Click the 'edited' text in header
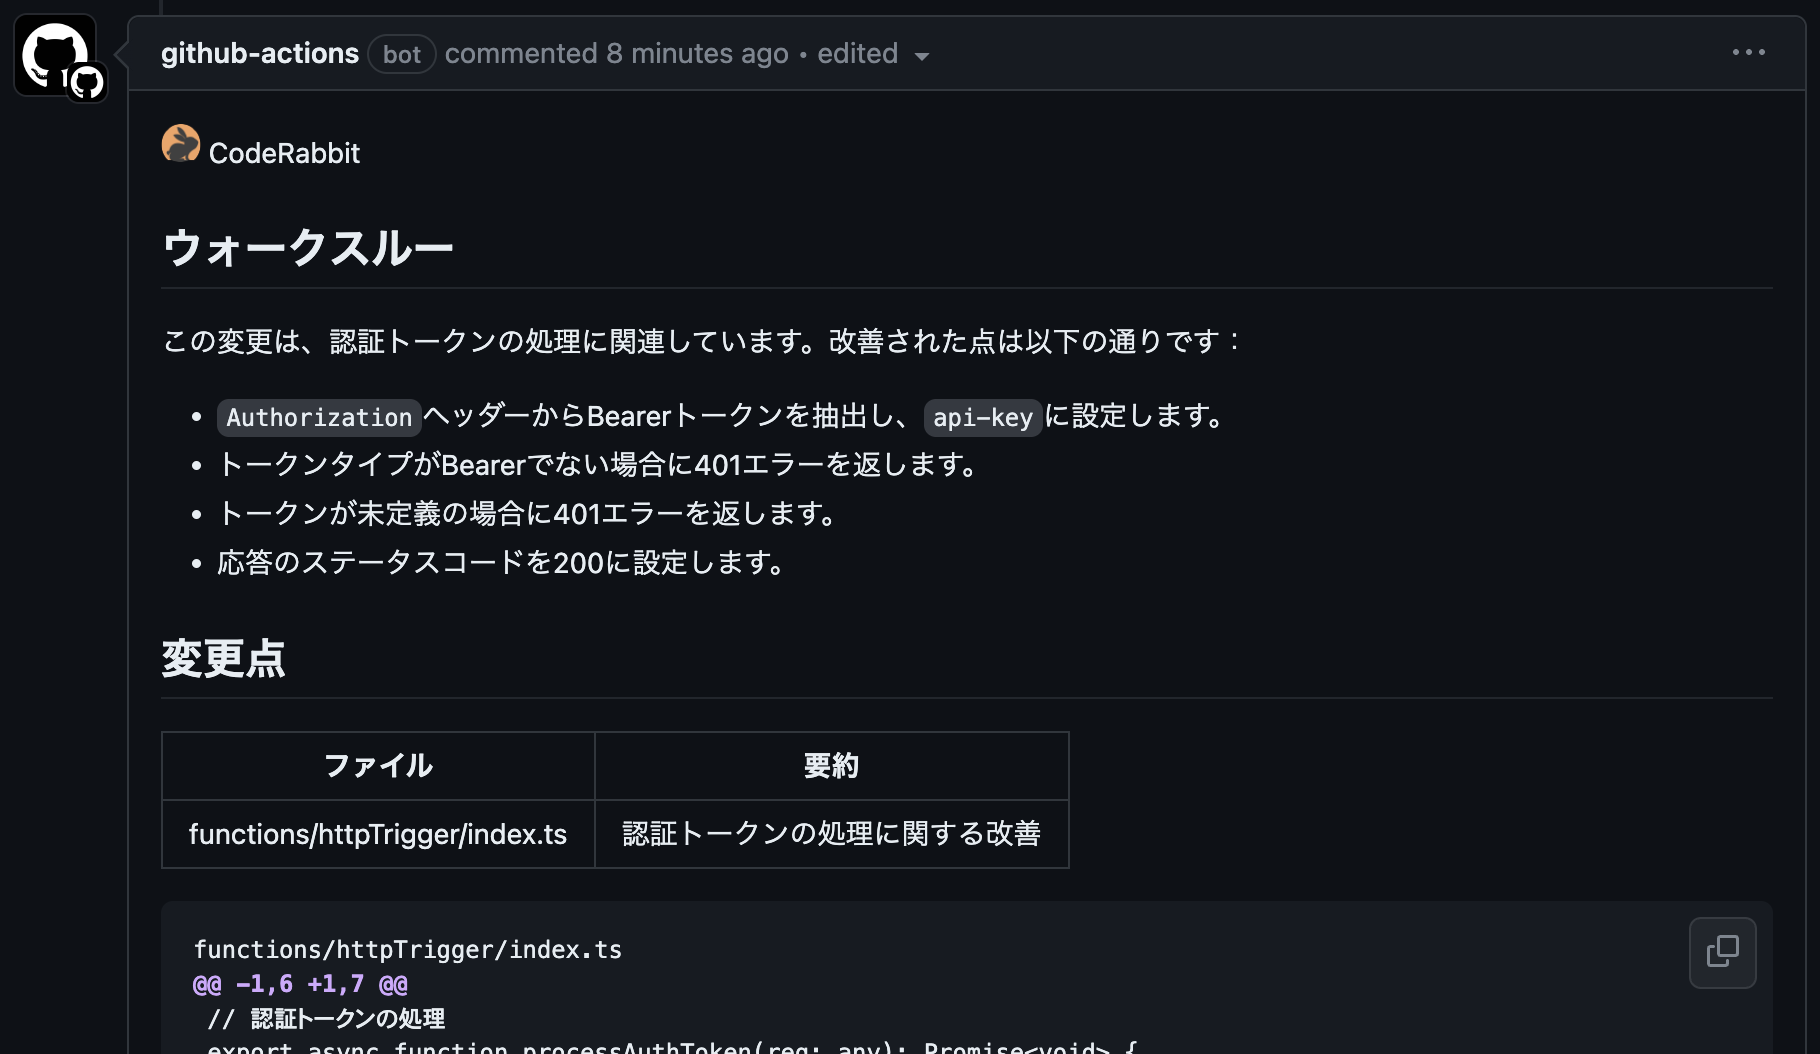Screen dimensions: 1820x1054 pos(857,53)
